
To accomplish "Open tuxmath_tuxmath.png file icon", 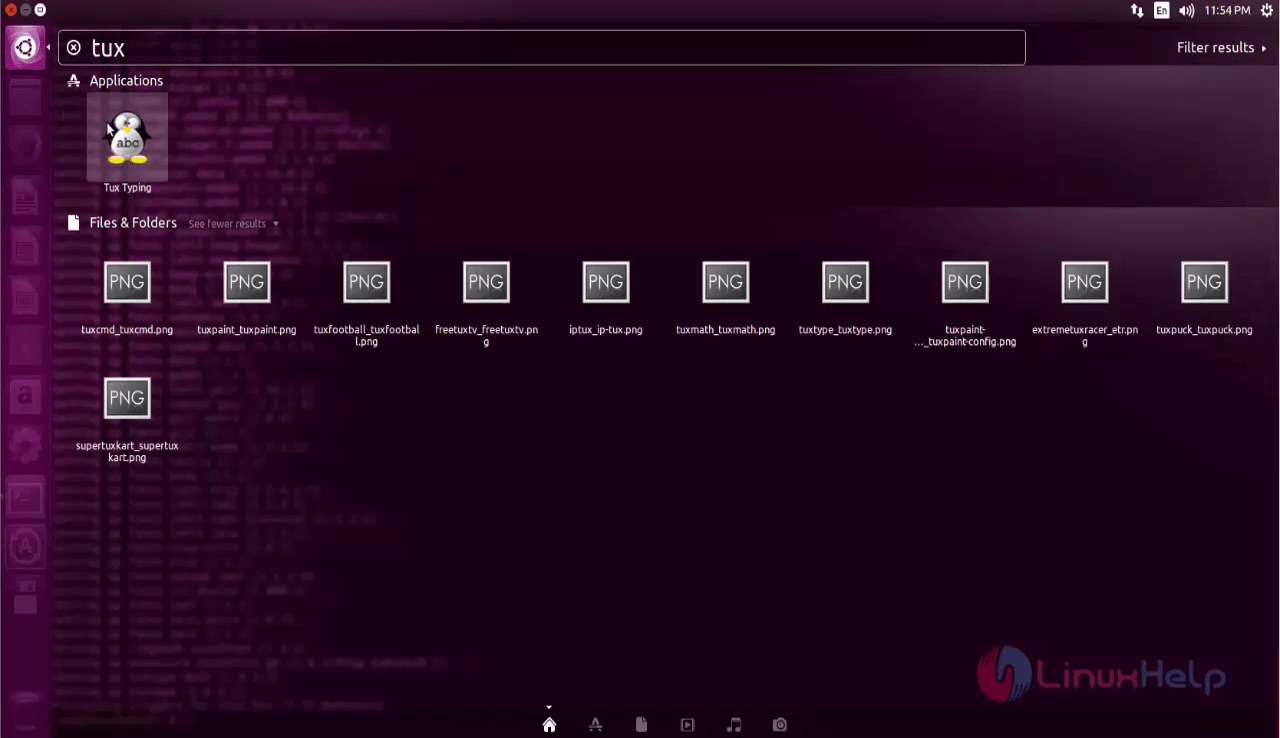I will (725, 282).
